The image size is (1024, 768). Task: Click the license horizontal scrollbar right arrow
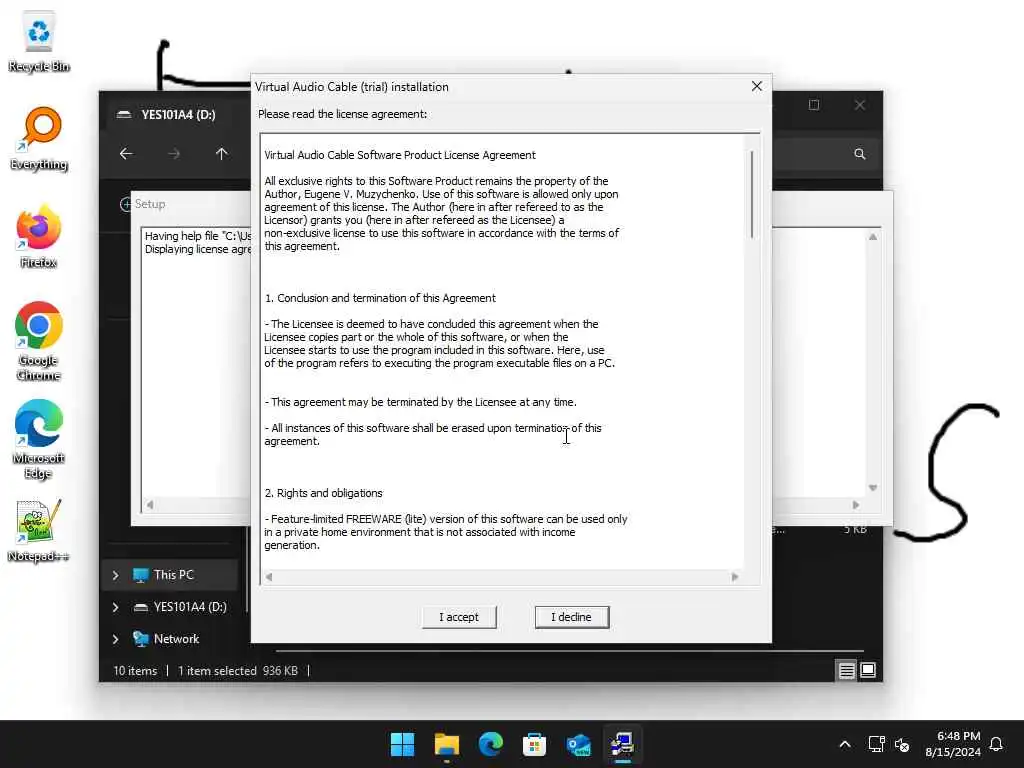pos(735,577)
